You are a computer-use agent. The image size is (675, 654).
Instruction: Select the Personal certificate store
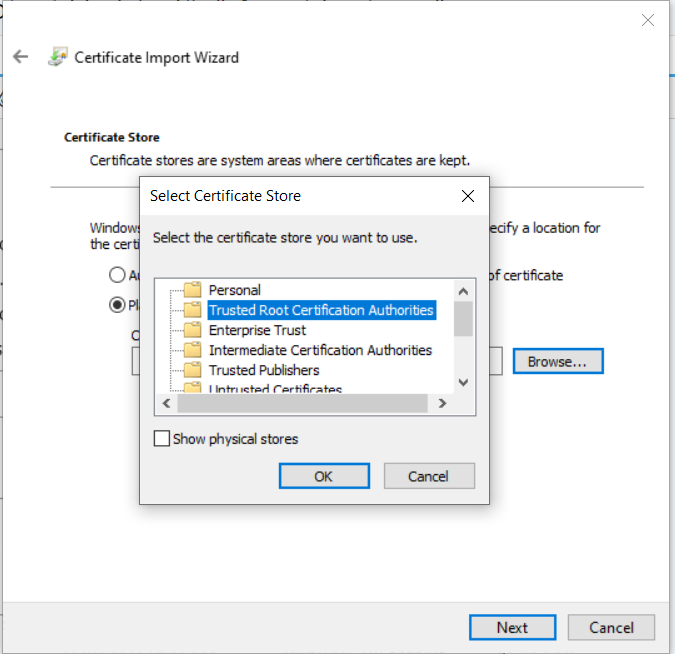235,290
